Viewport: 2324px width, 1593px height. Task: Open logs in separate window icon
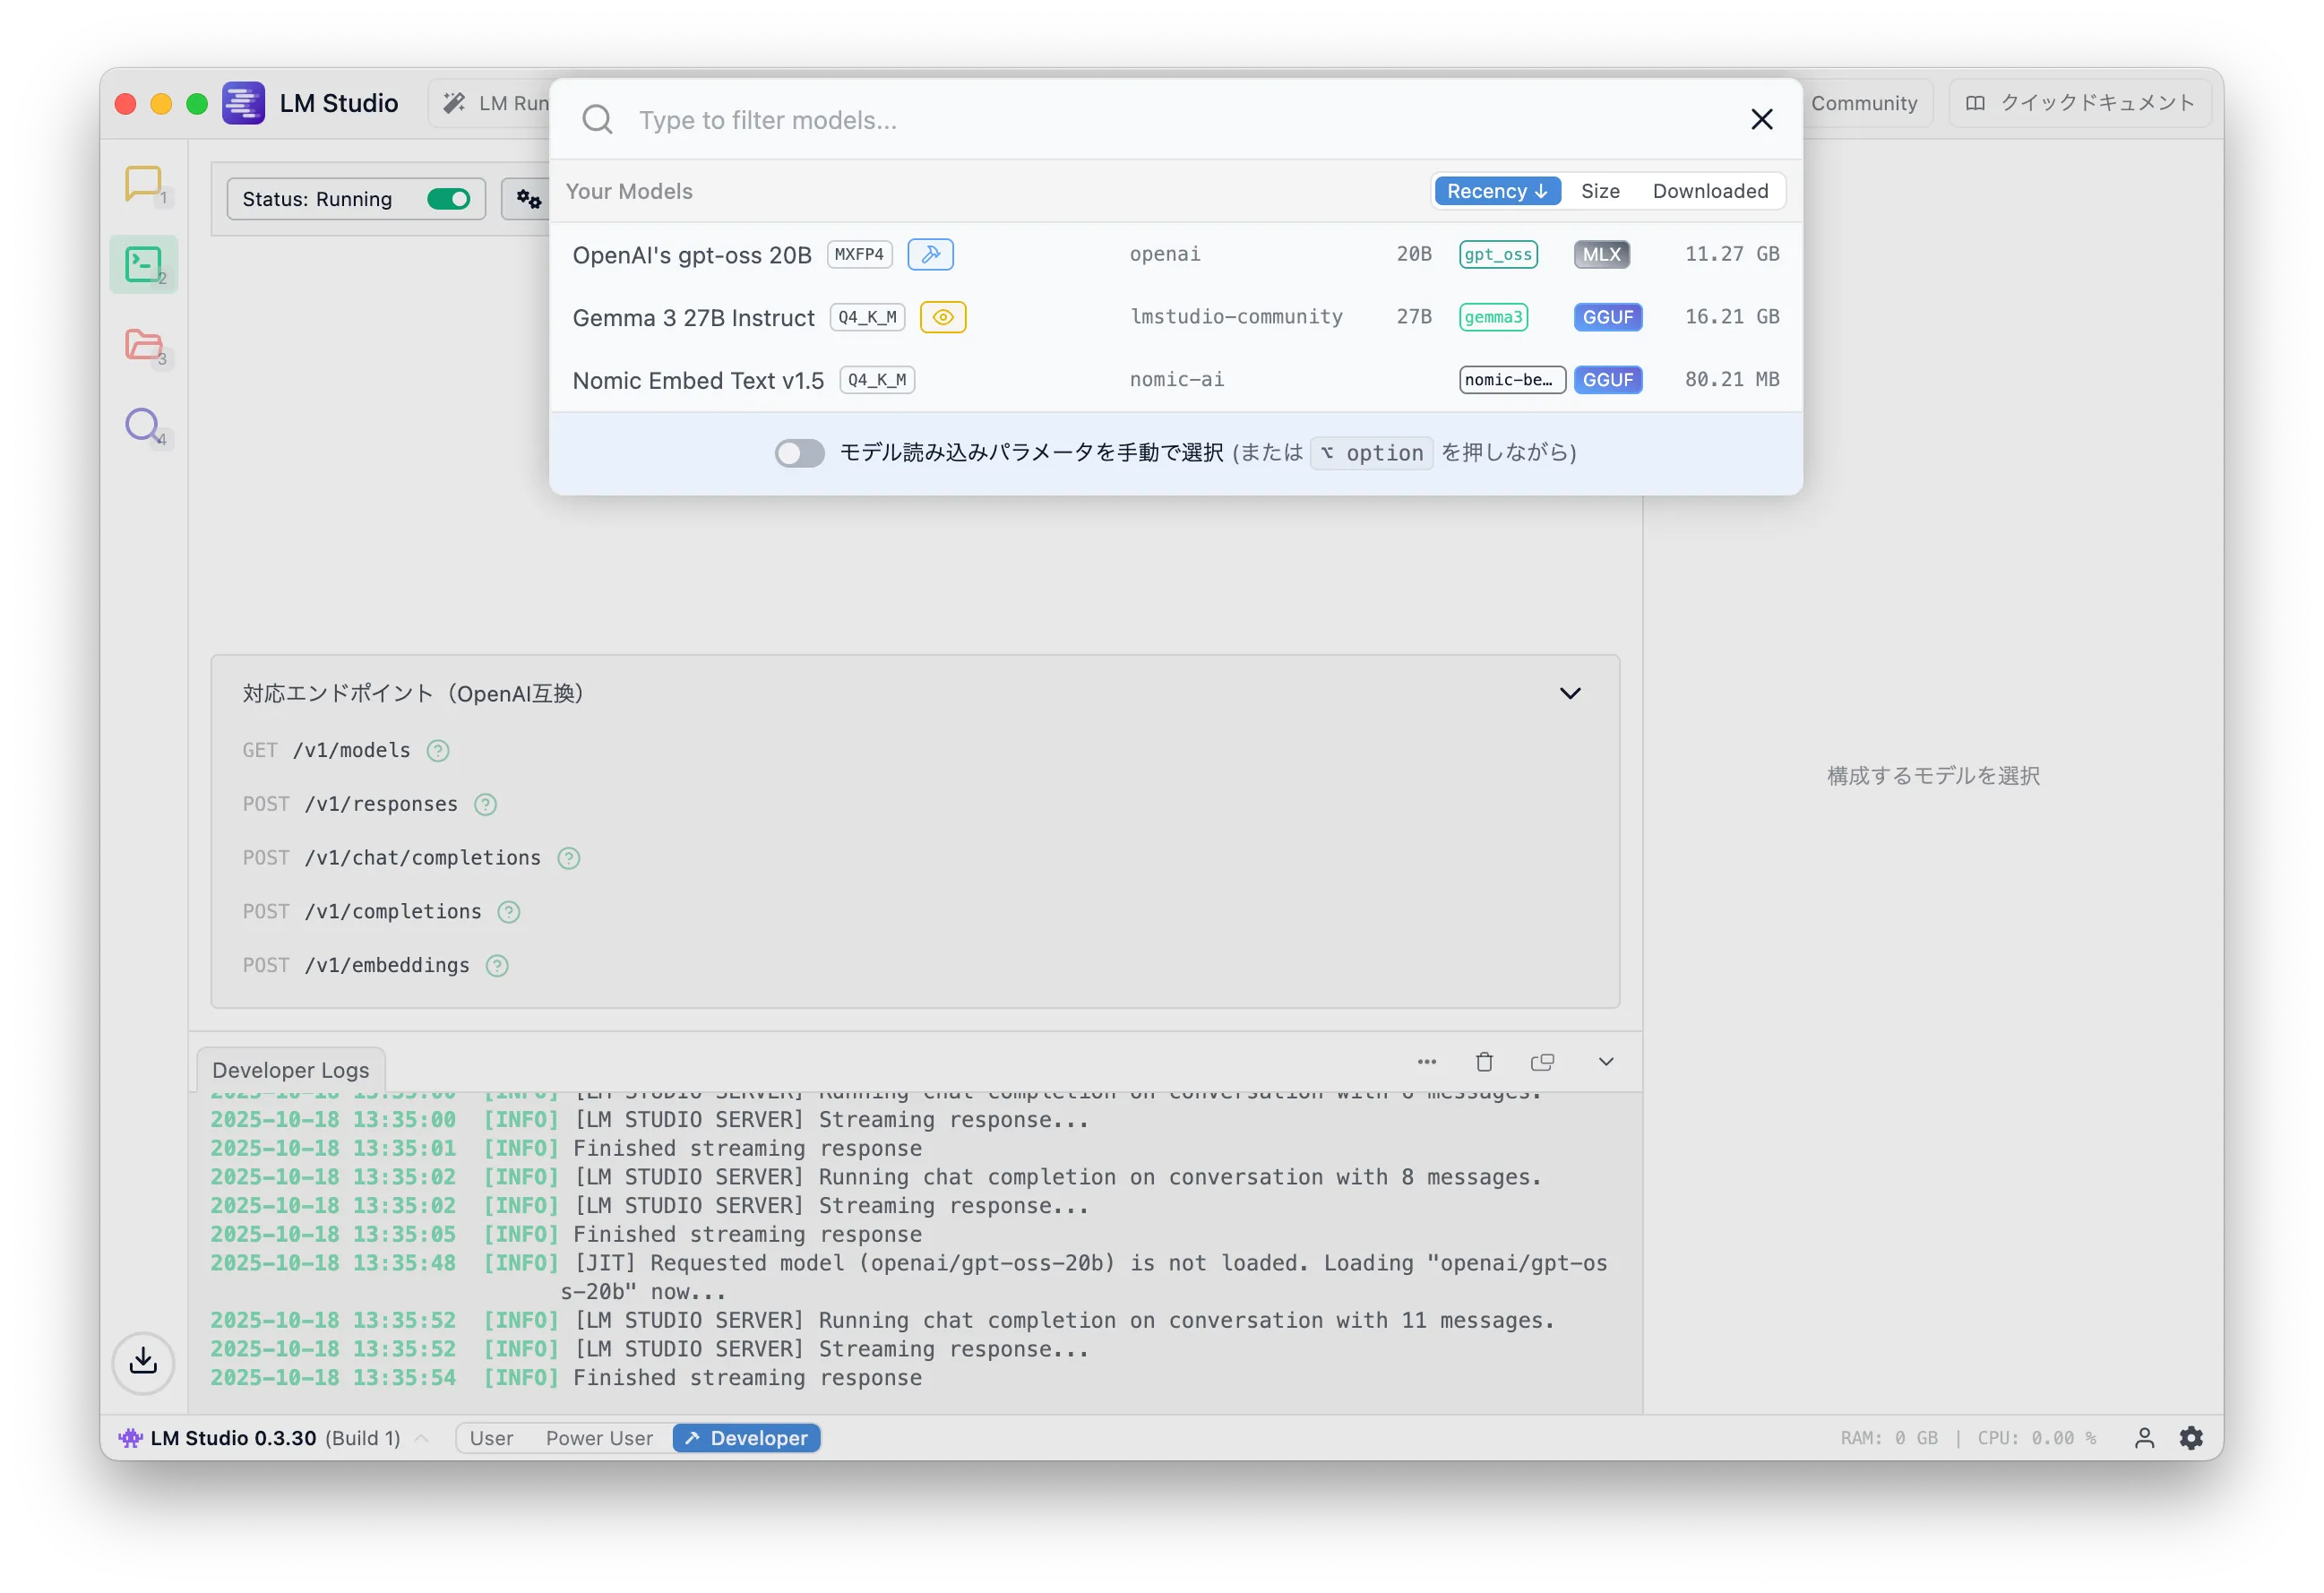[1542, 1062]
